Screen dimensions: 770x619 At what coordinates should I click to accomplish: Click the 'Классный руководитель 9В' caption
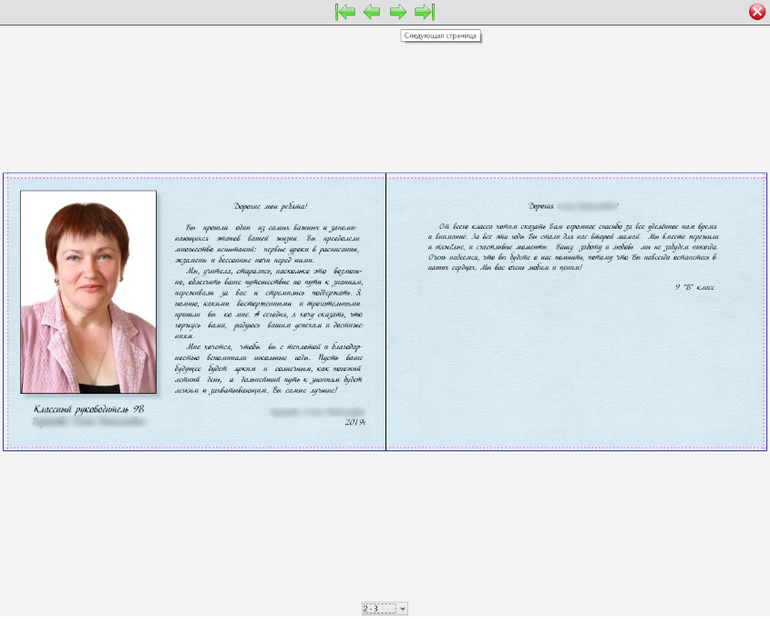tap(89, 409)
